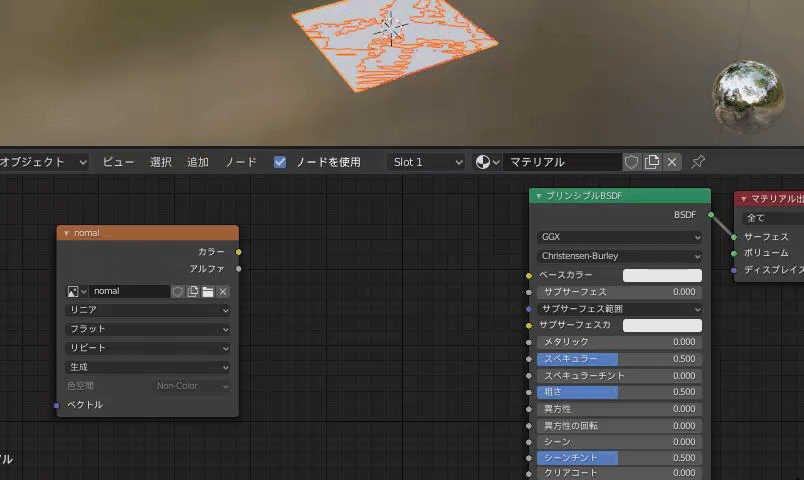Click マテリアル name input field
804x480 pixels.
coord(562,163)
